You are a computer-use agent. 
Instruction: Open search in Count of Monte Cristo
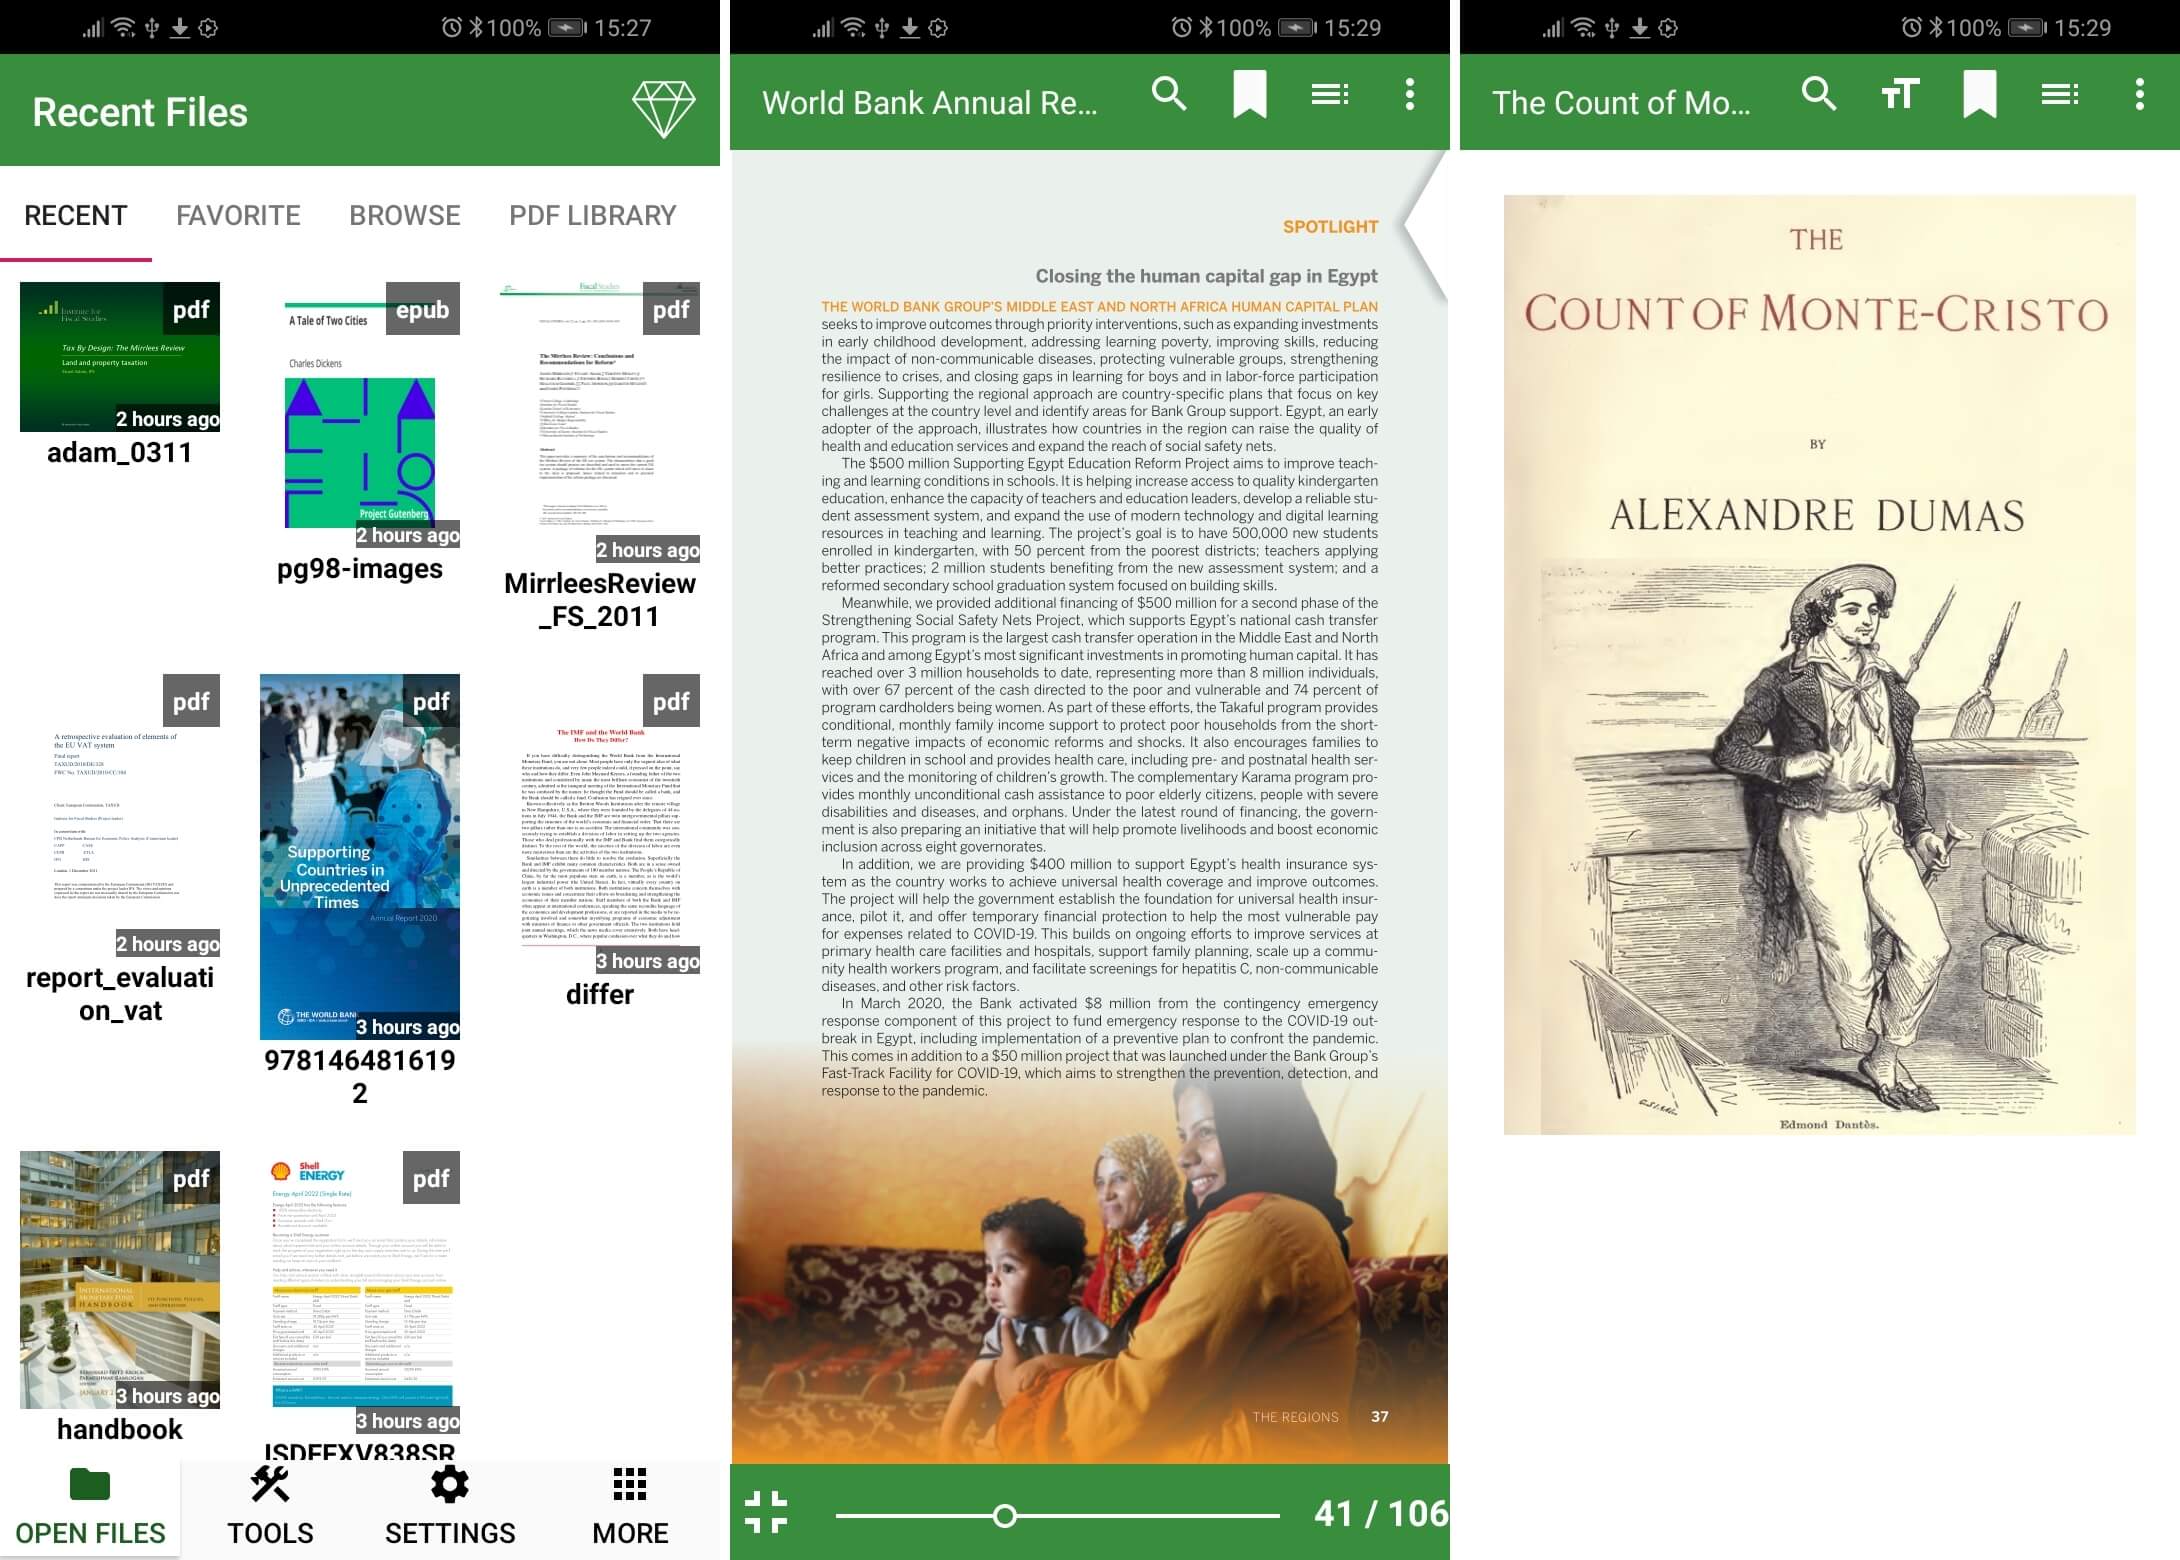[1818, 95]
